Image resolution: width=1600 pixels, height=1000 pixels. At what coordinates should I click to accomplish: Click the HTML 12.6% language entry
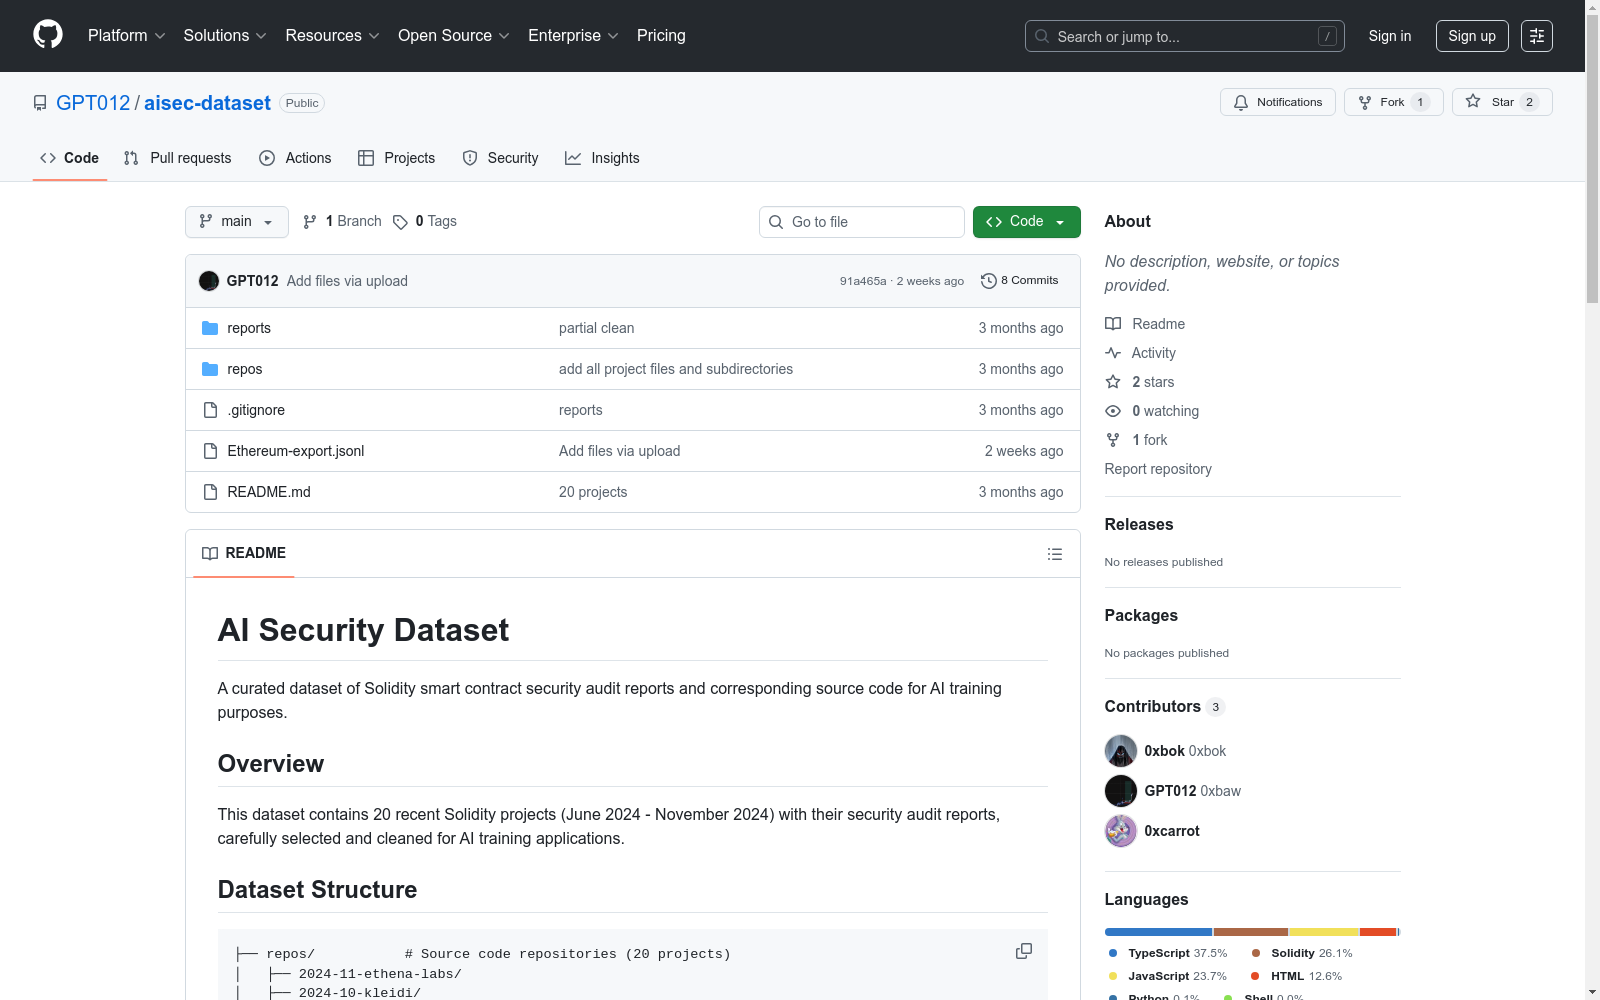[x=1296, y=976]
